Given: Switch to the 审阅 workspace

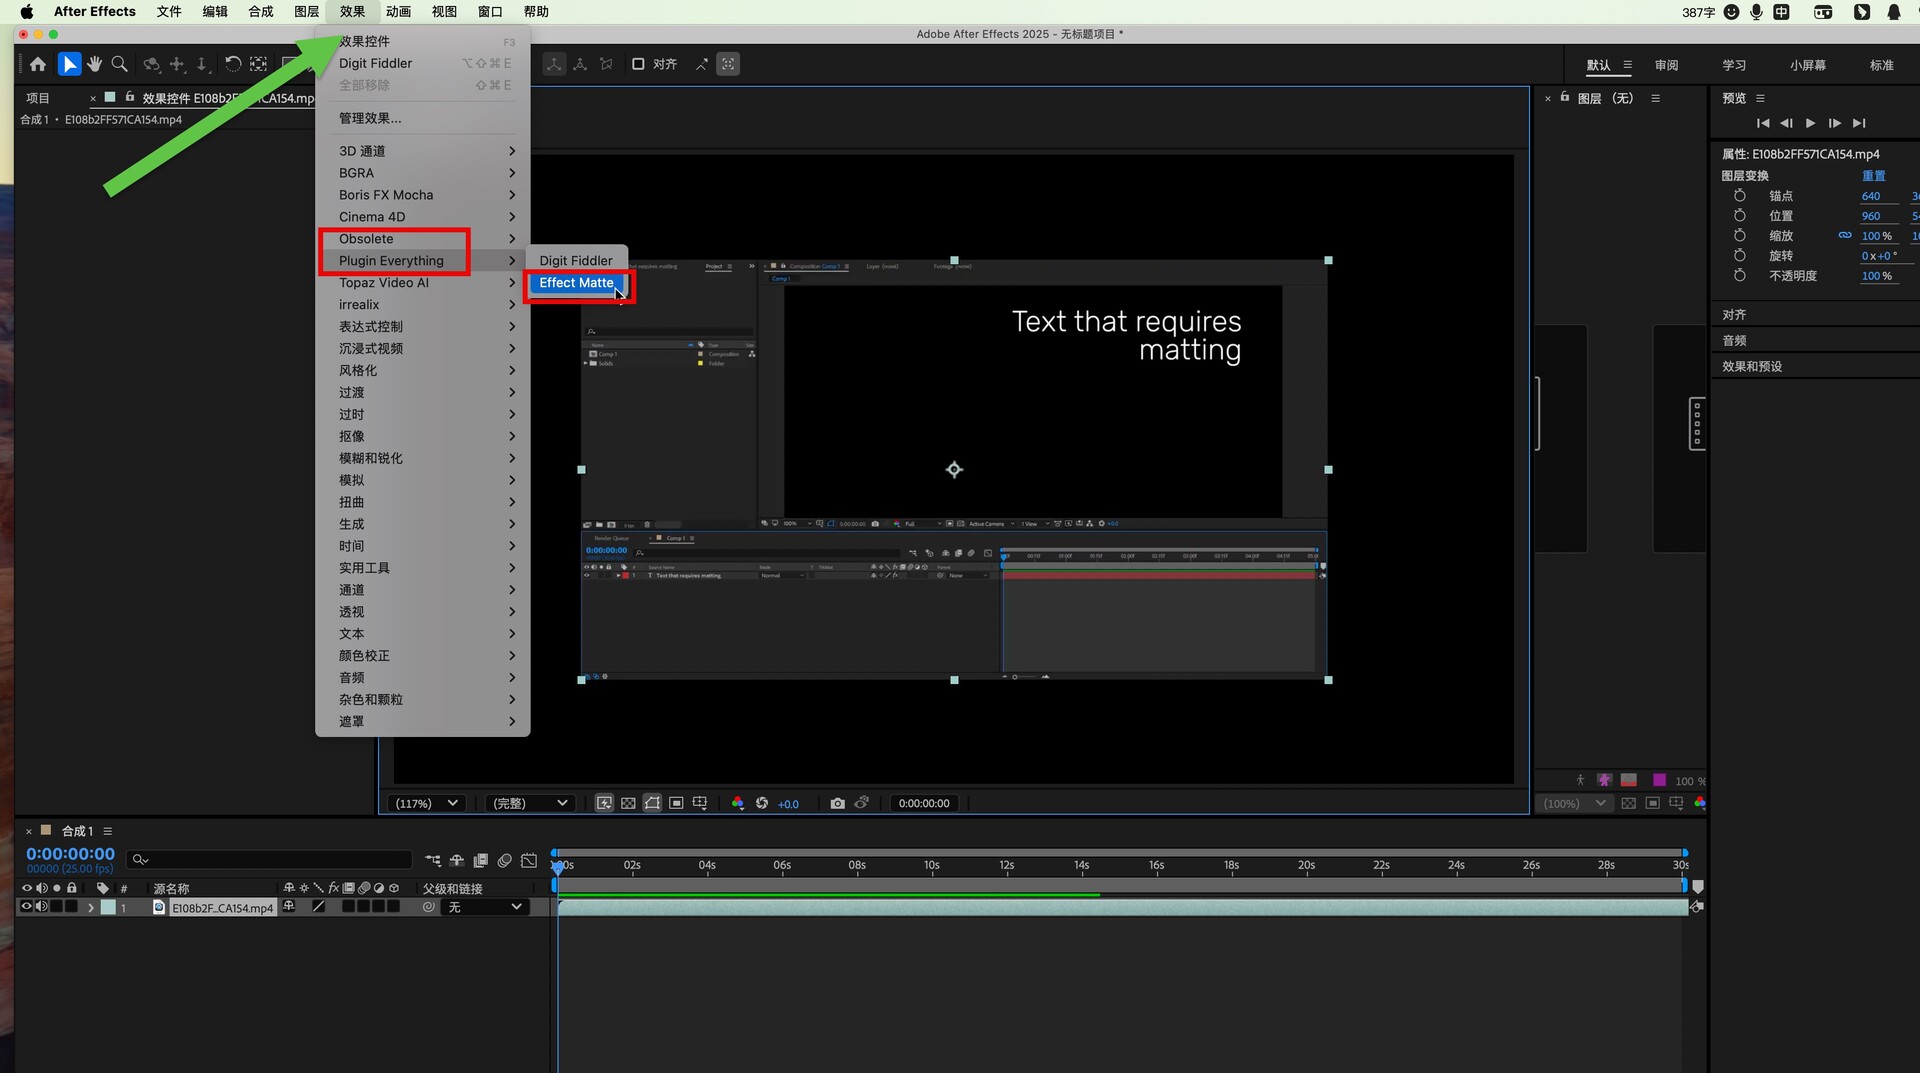Looking at the screenshot, I should coord(1666,65).
